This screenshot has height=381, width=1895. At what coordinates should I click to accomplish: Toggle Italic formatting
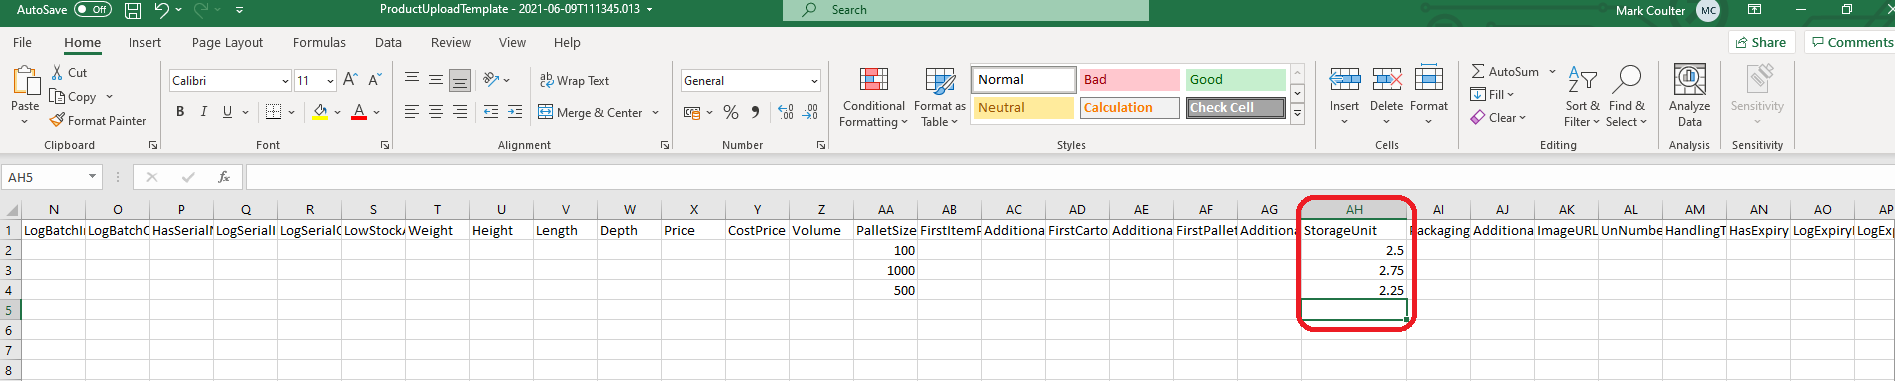[x=204, y=112]
